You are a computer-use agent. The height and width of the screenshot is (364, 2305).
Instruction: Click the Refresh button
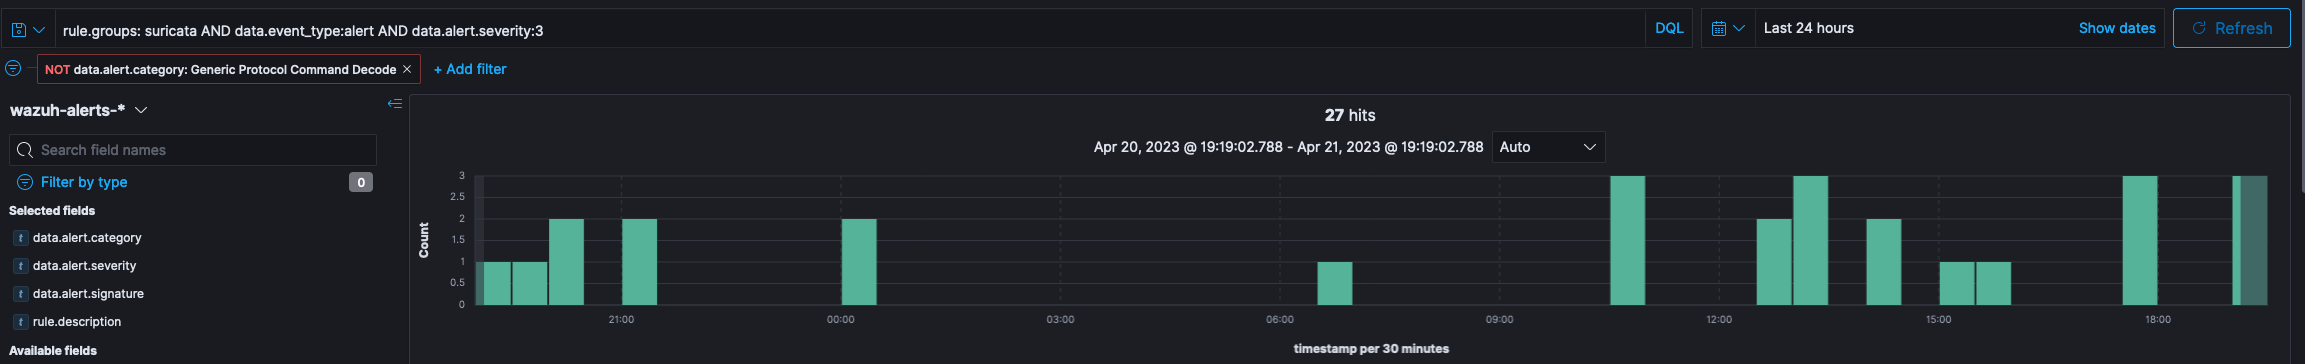2231,28
